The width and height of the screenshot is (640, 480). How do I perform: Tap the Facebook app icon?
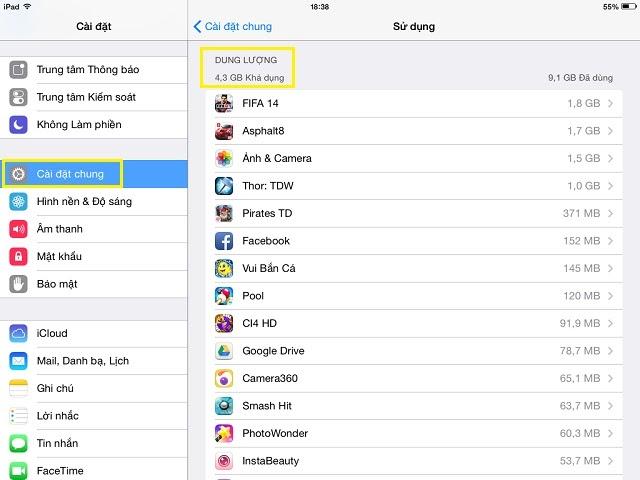224,241
